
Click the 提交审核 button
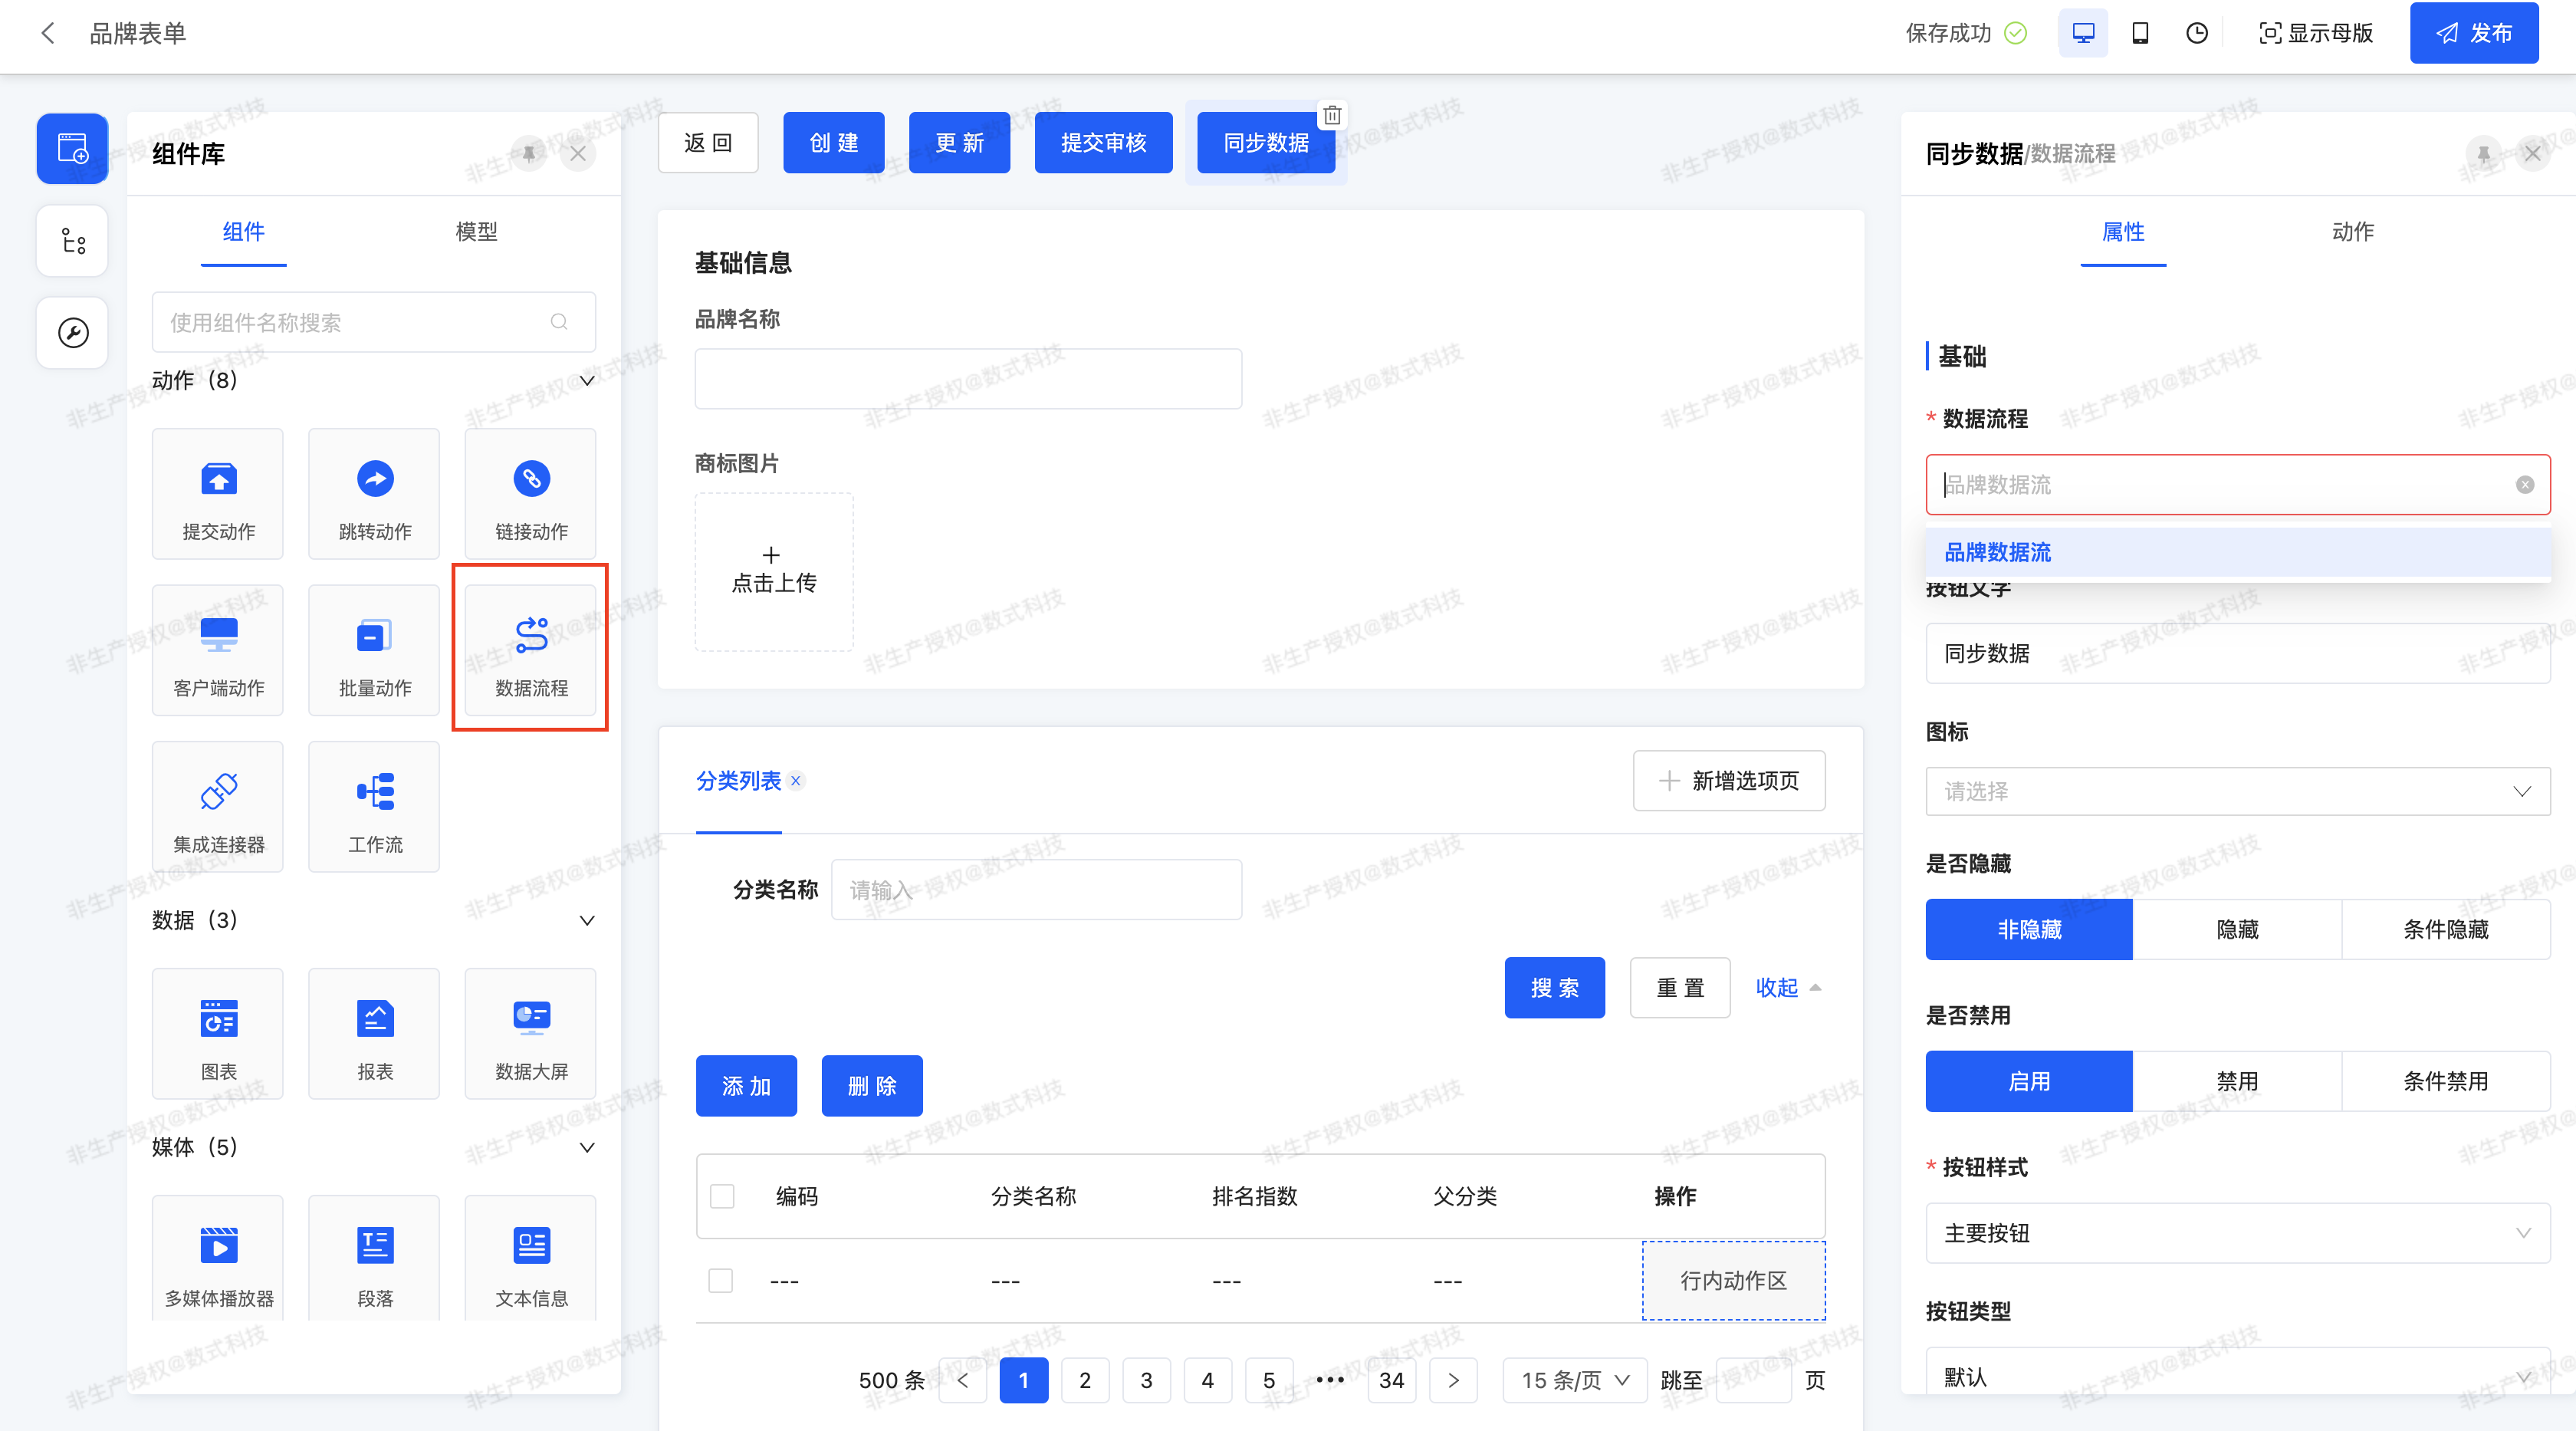[x=1103, y=142]
